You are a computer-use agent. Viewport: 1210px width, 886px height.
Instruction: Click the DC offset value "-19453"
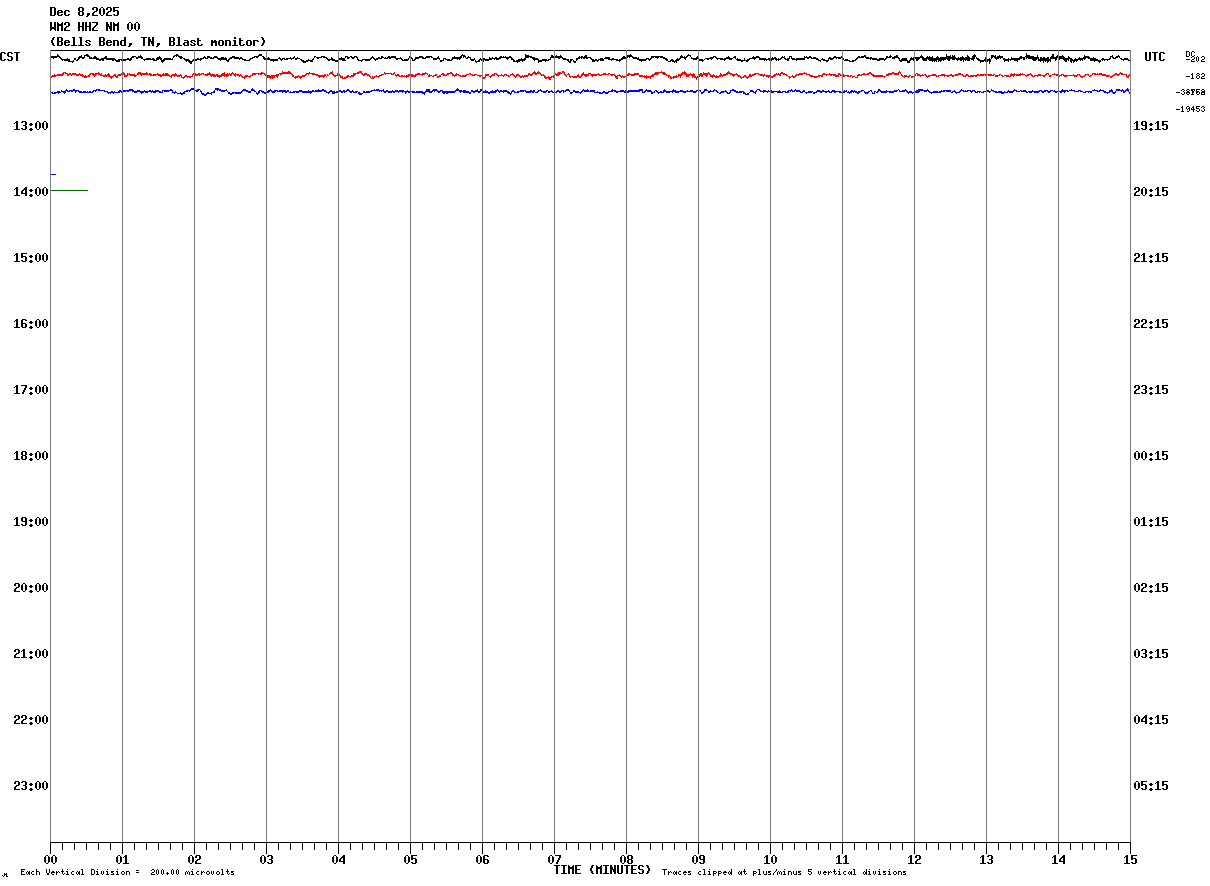point(1190,109)
